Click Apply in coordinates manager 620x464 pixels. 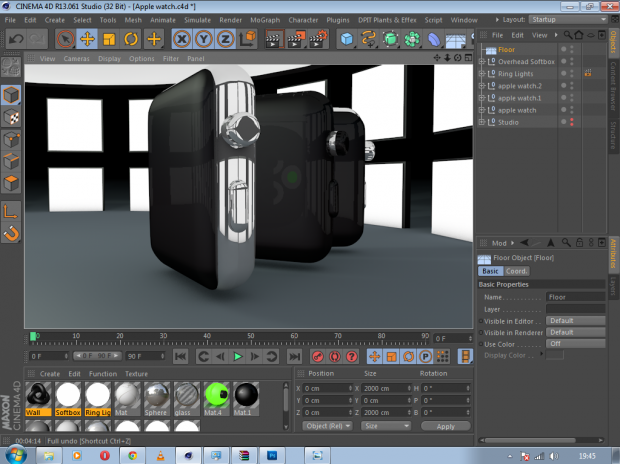tap(446, 426)
